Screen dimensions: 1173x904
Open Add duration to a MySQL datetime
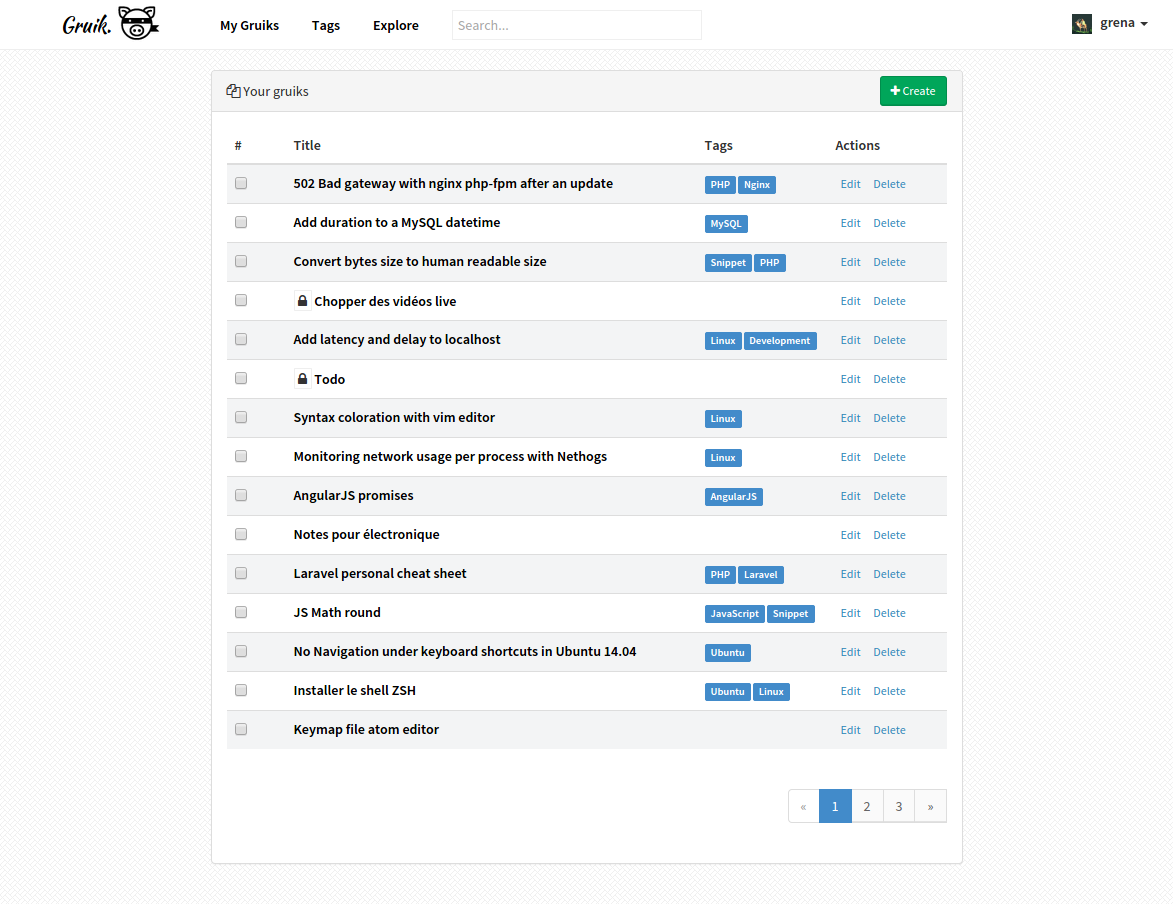pyautogui.click(x=396, y=222)
